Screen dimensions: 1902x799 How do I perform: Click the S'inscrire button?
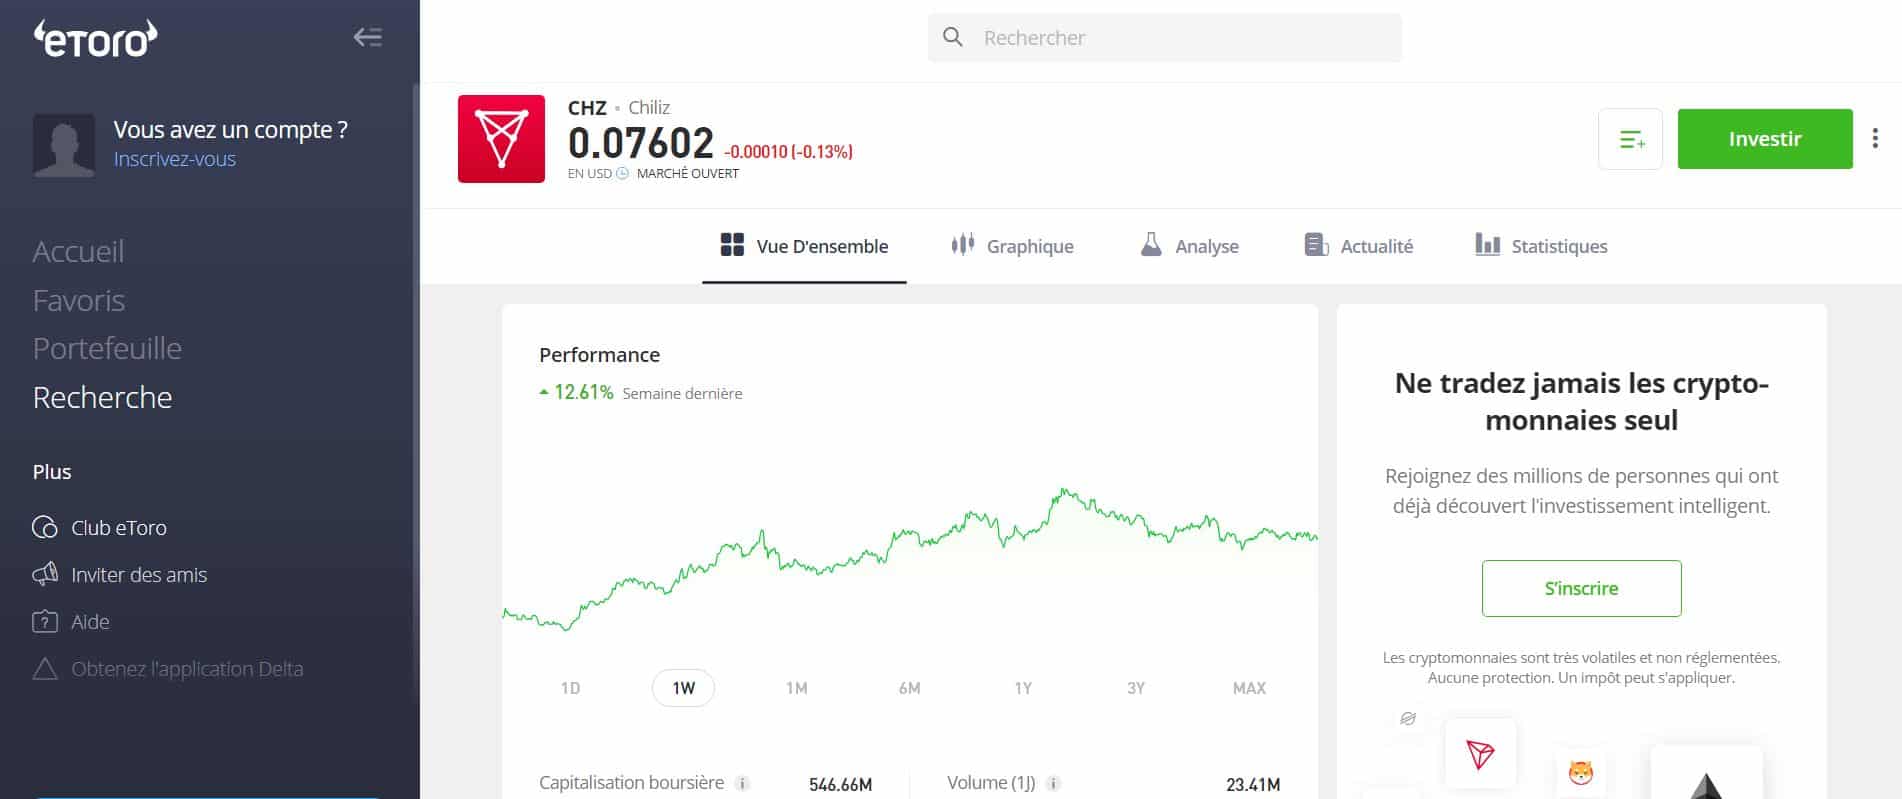click(x=1581, y=588)
